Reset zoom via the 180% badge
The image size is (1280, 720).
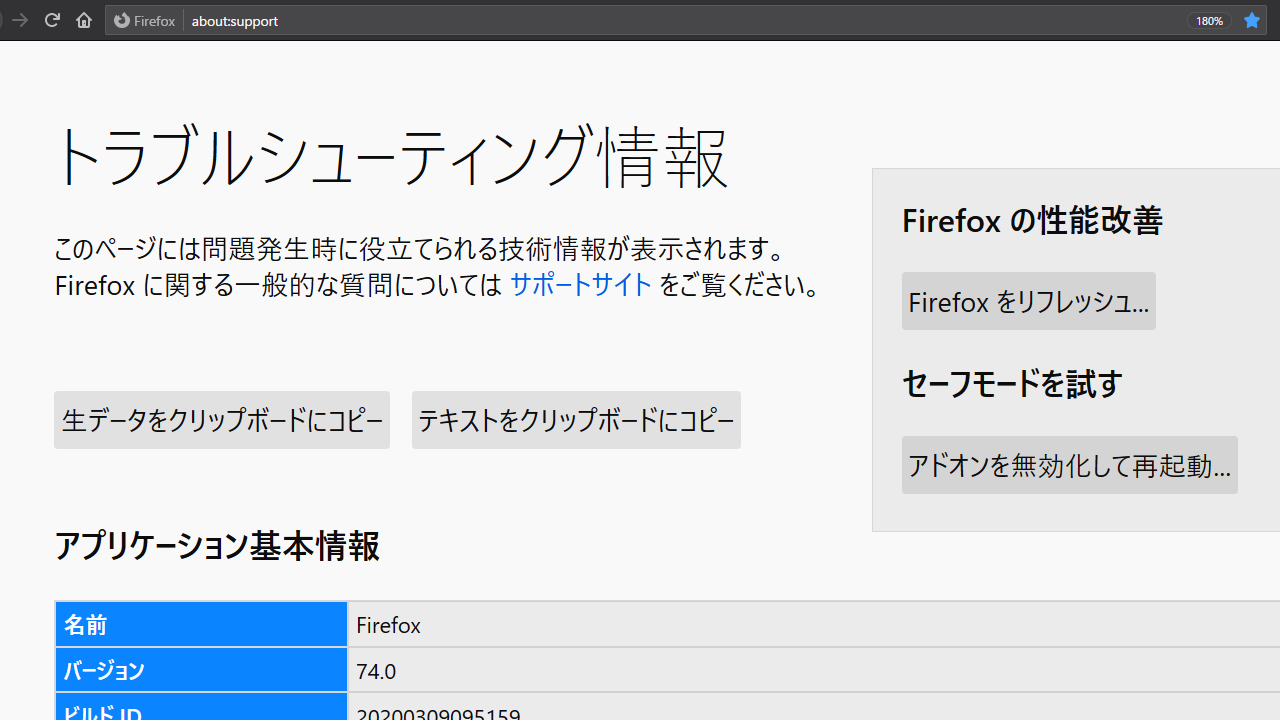point(1209,21)
